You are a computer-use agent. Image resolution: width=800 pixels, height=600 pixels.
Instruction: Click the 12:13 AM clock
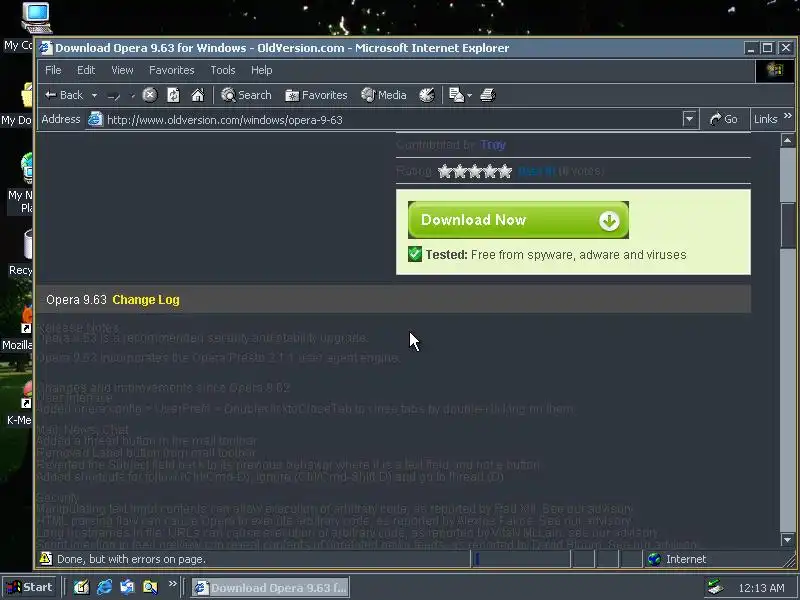tap(761, 588)
